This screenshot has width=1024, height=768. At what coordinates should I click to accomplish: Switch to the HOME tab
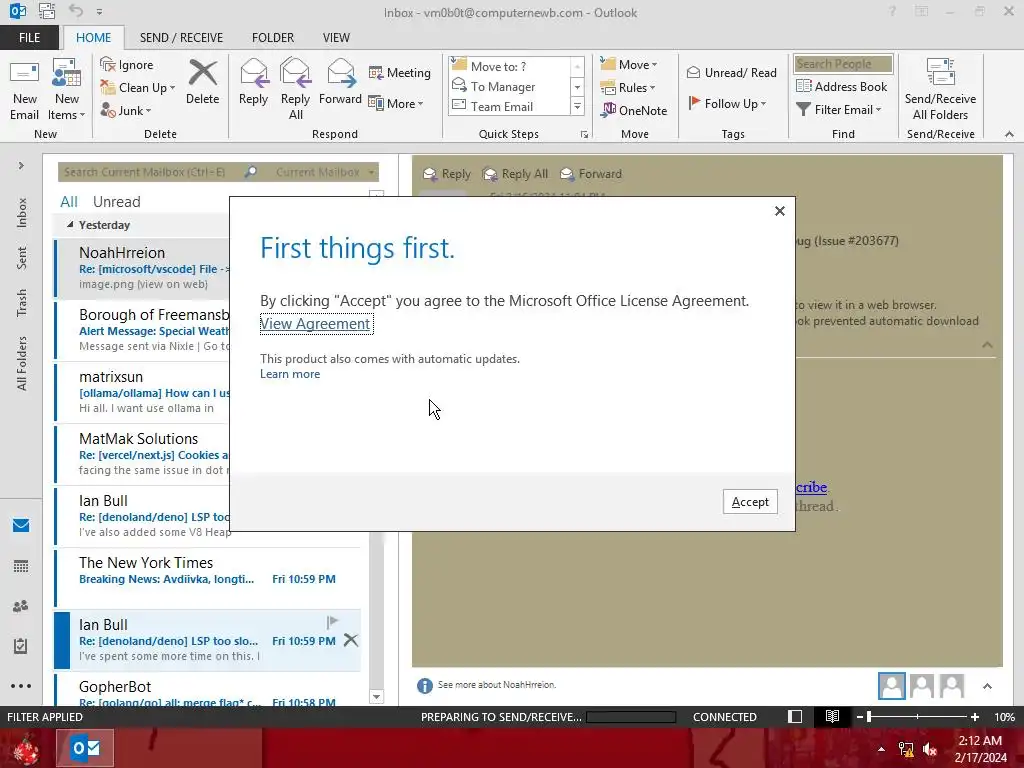pyautogui.click(x=93, y=38)
